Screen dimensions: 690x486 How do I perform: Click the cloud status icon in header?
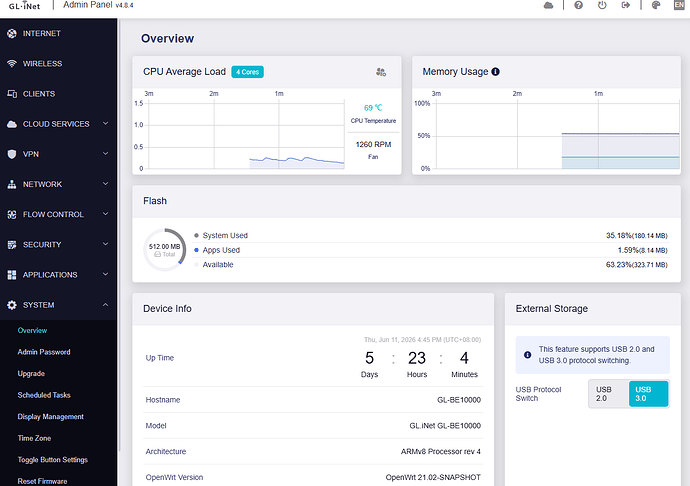click(548, 5)
